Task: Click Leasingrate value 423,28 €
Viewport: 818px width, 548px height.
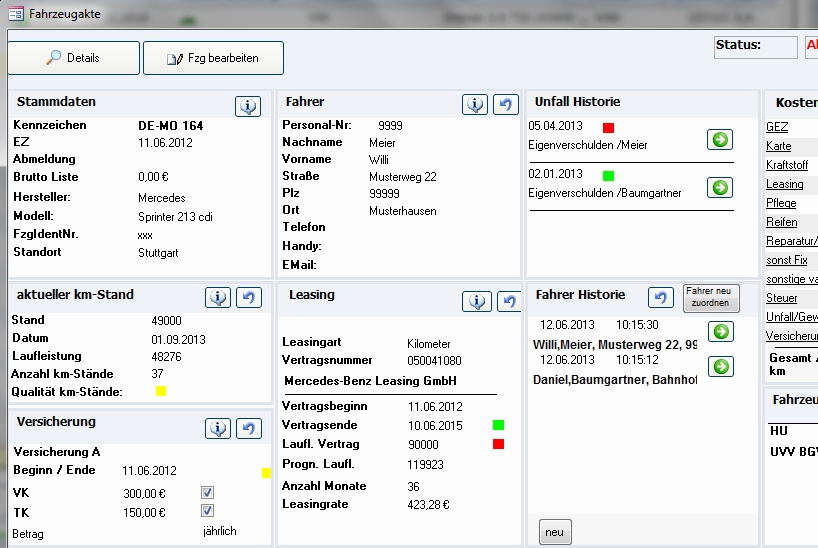Action: pyautogui.click(x=428, y=505)
